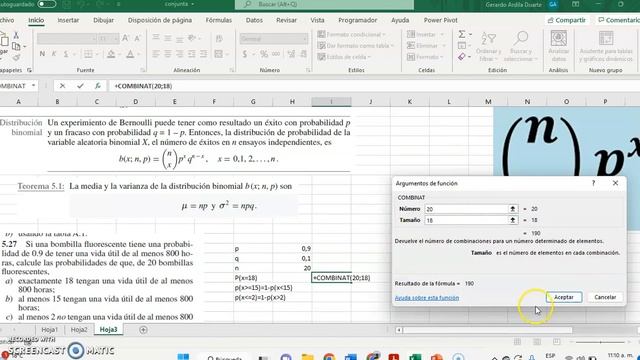
Task: Align text left in Alineación group
Action: click(156, 54)
